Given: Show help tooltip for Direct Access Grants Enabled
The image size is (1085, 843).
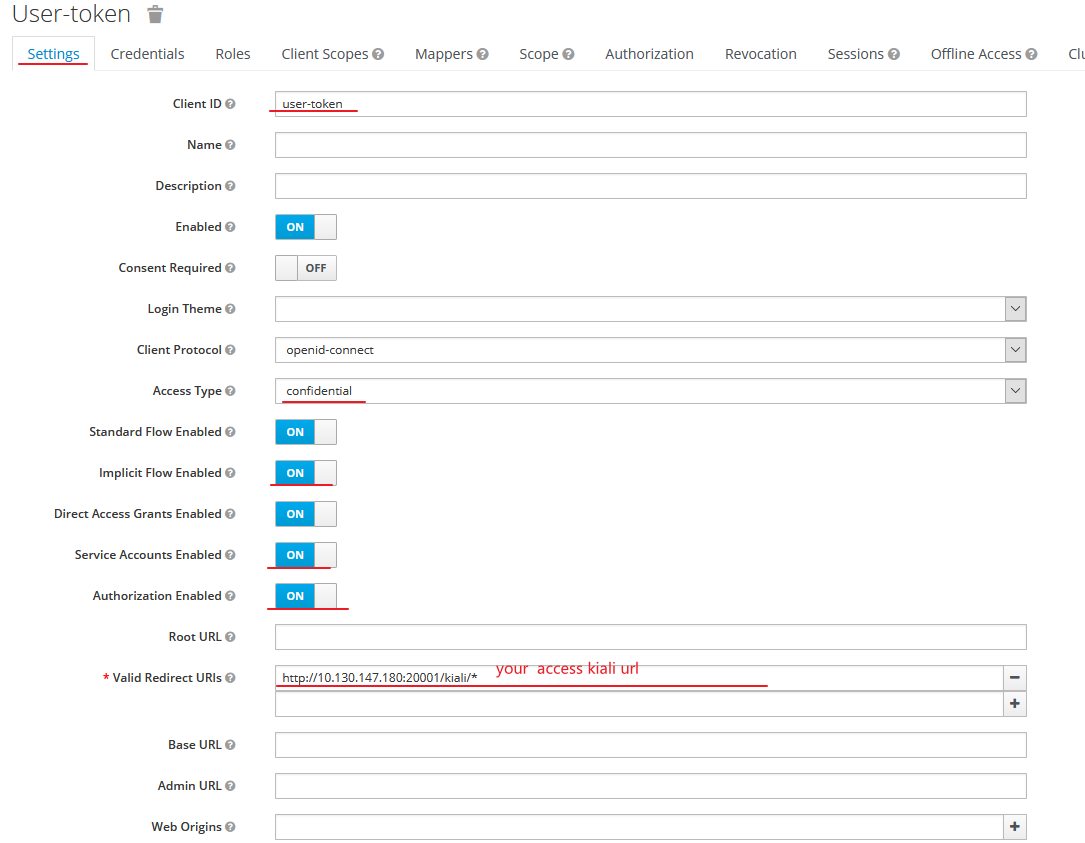Looking at the screenshot, I should coord(230,514).
